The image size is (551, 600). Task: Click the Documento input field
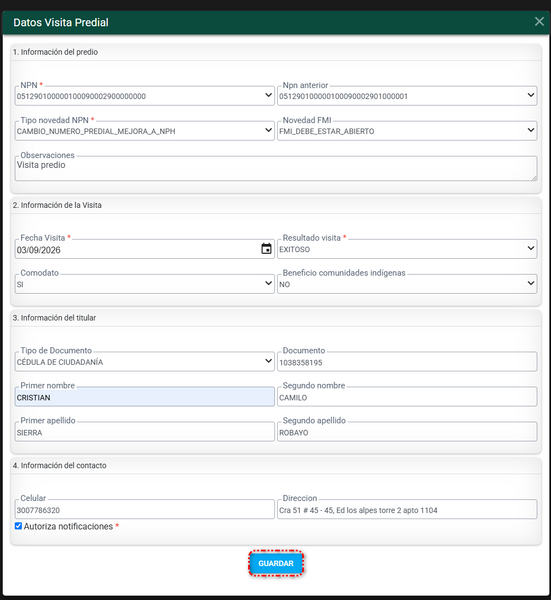point(407,362)
